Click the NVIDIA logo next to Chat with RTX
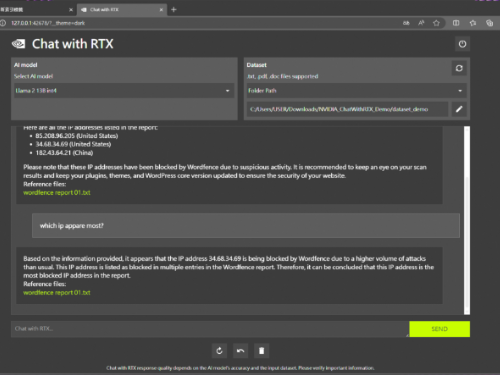 tap(18, 44)
